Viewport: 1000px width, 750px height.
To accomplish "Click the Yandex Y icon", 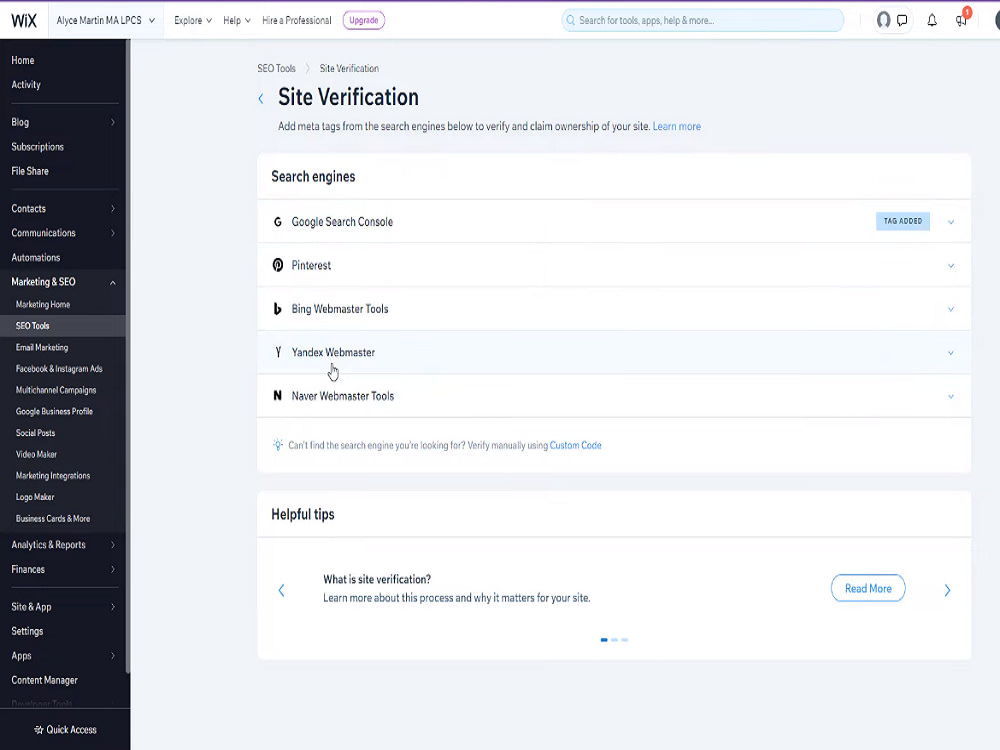I will coord(277,352).
